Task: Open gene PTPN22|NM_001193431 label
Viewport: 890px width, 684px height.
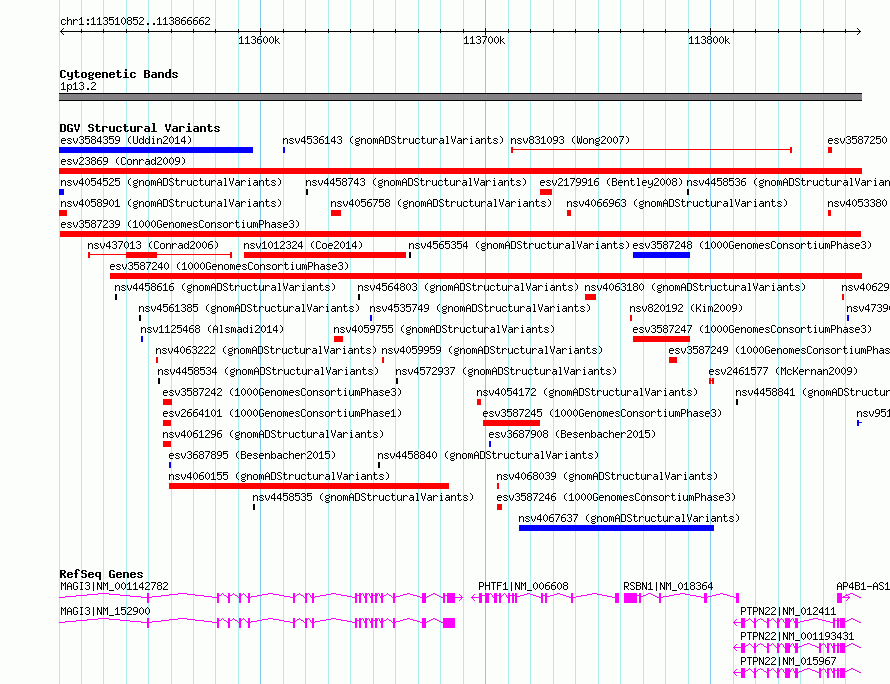Action: click(797, 636)
